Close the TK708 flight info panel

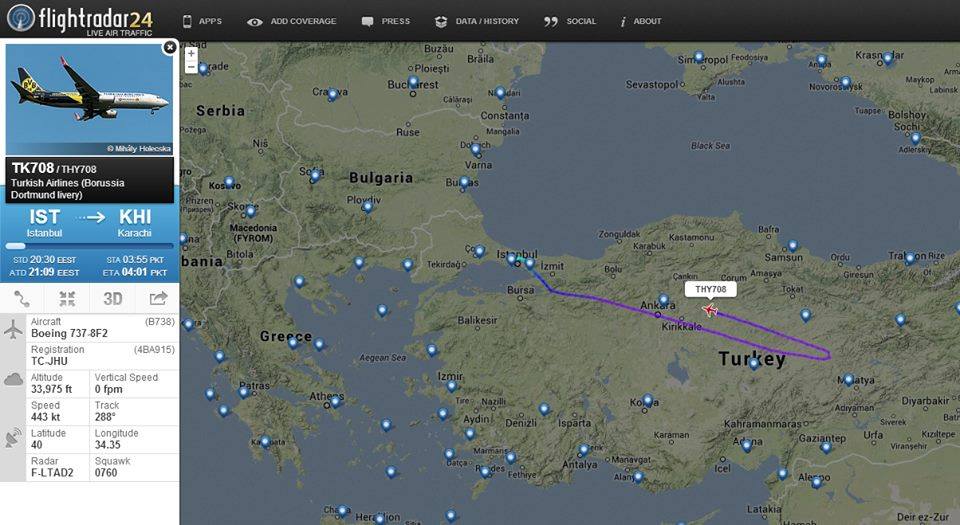(170, 46)
